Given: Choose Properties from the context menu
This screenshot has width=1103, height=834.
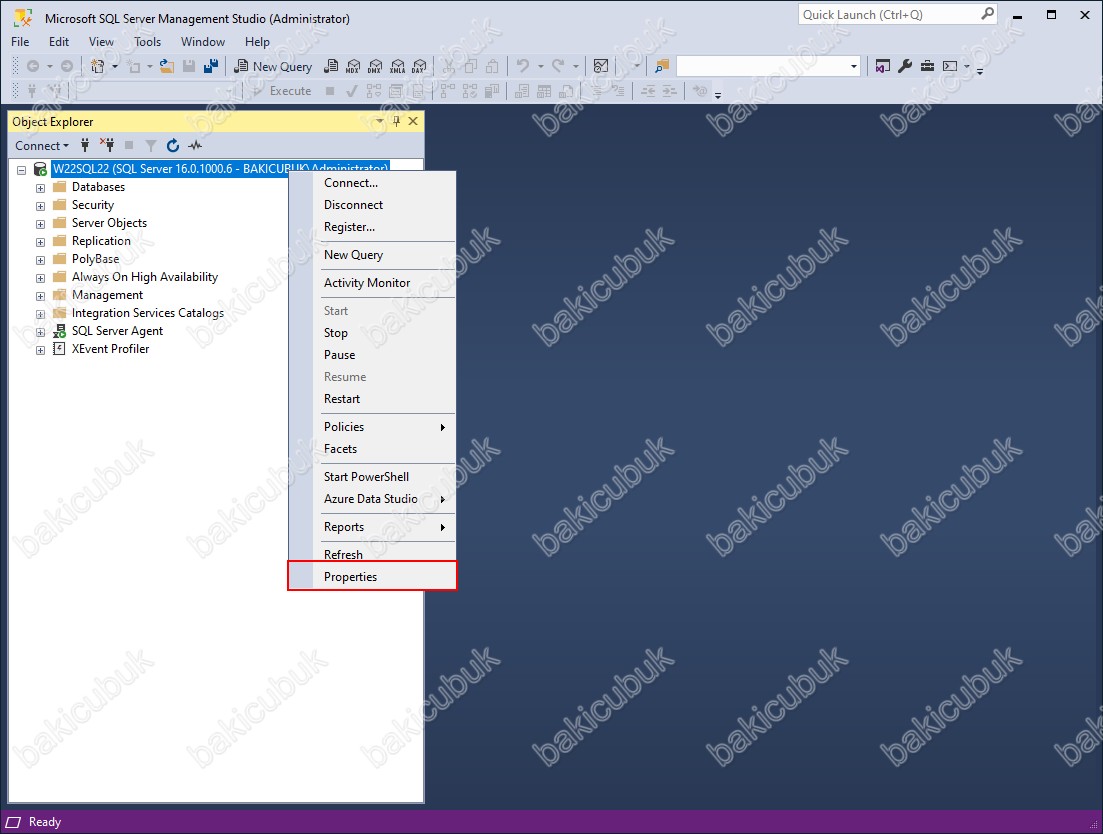Looking at the screenshot, I should 372,577.
